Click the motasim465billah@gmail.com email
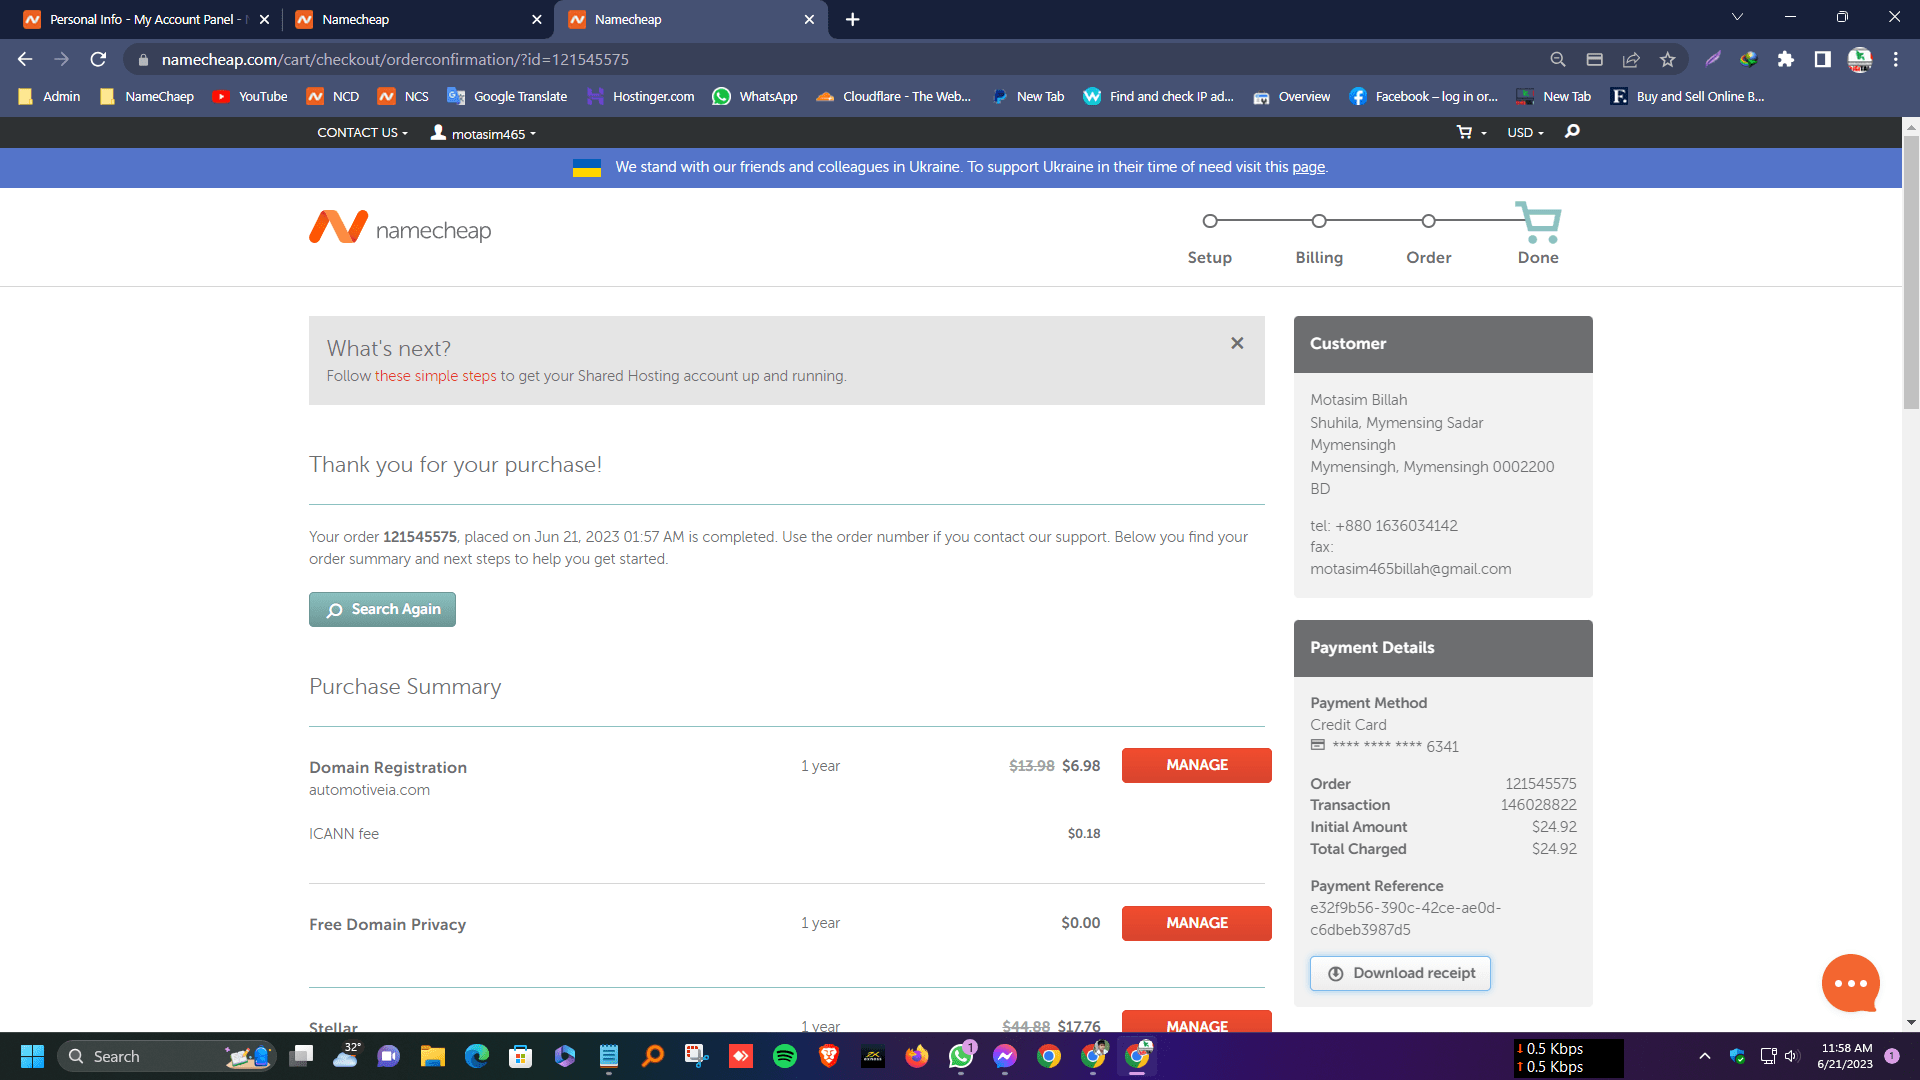Image resolution: width=1920 pixels, height=1080 pixels. point(1410,569)
